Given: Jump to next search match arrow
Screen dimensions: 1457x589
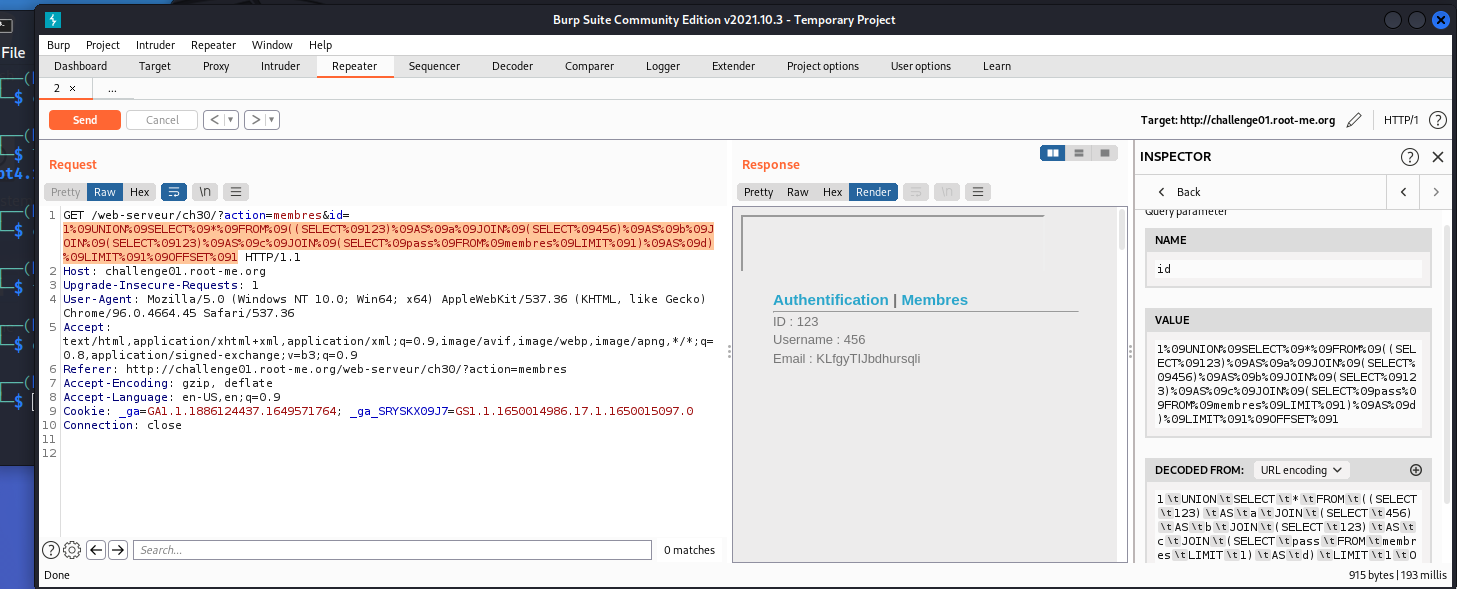Looking at the screenshot, I should [118, 550].
